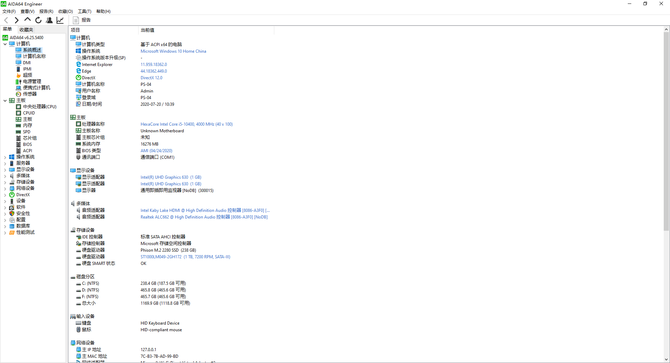This screenshot has height=363, width=670.
Task: Open the ST1000LM049 hard drive link
Action: point(185,257)
